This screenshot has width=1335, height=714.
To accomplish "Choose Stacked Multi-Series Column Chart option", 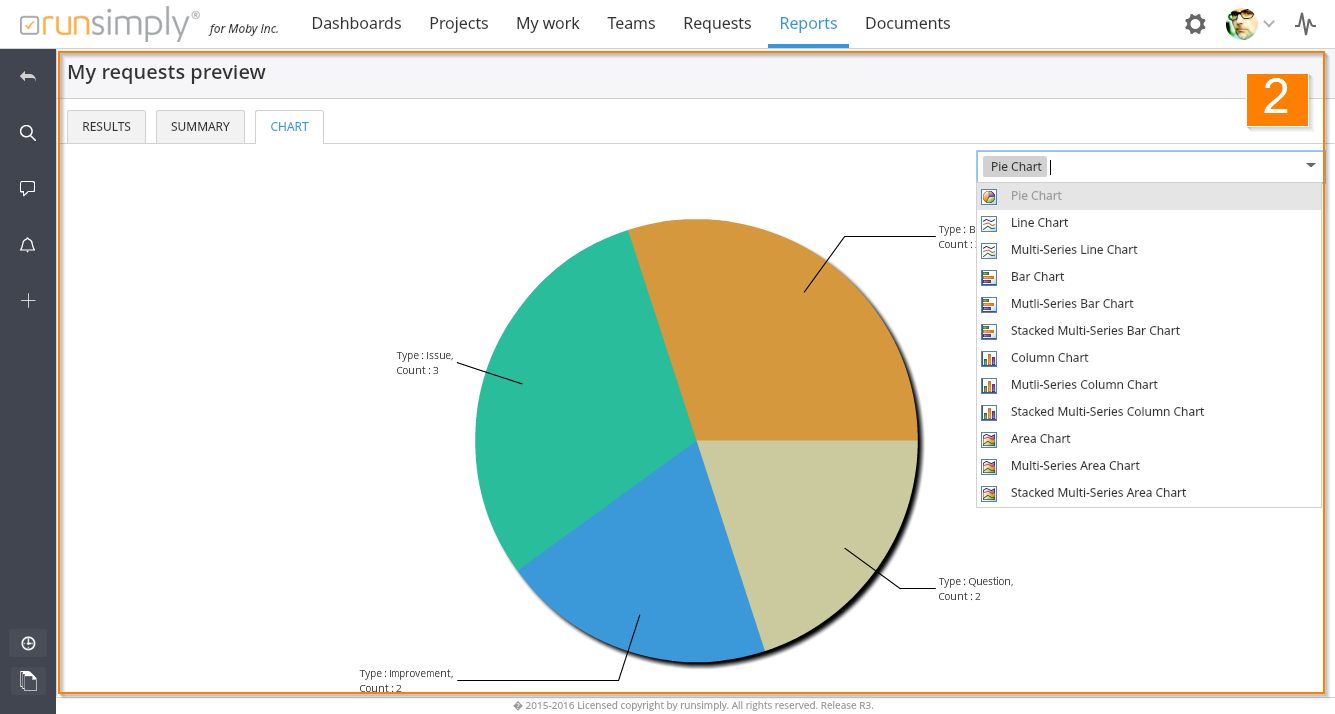I will pos(1107,412).
